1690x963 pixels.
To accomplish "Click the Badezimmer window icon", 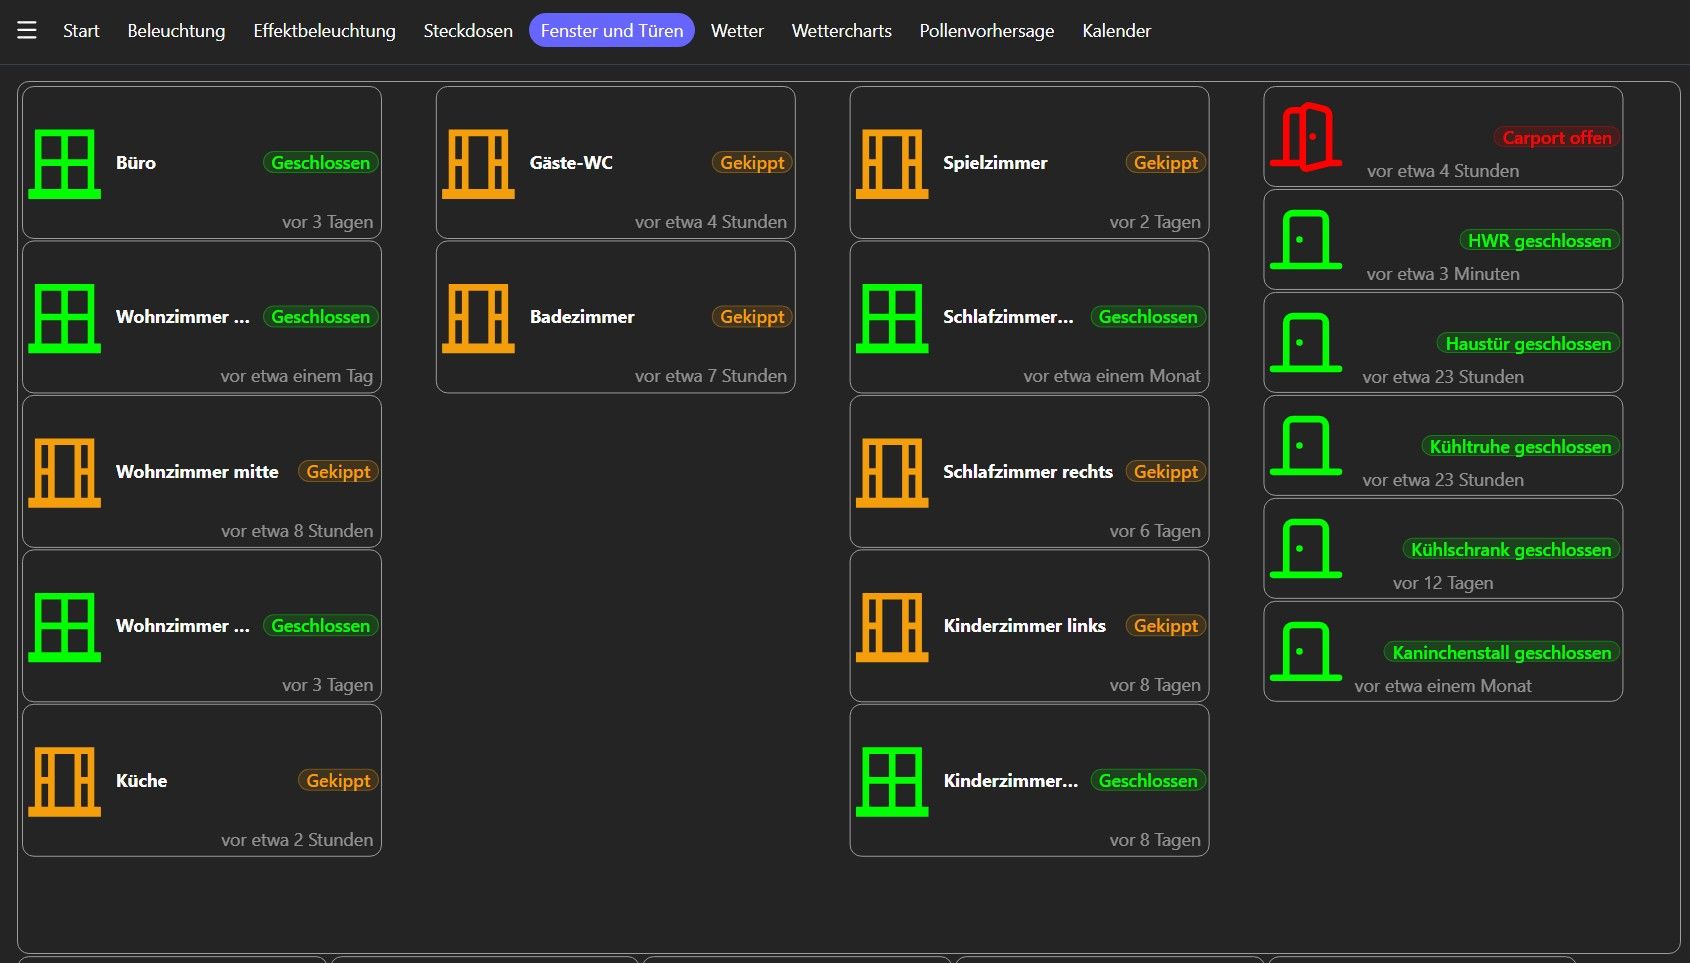I will pyautogui.click(x=479, y=317).
